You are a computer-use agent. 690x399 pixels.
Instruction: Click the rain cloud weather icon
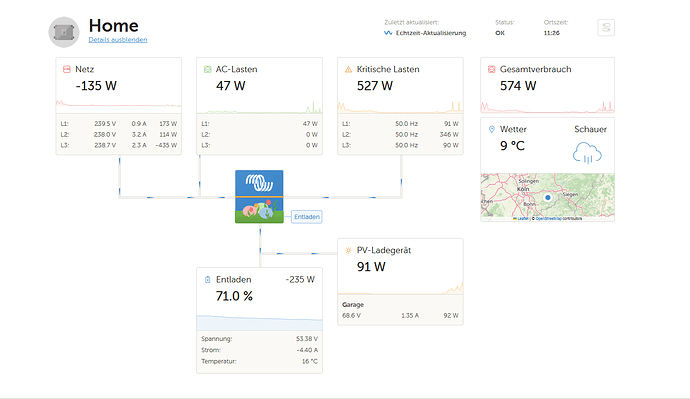[x=587, y=153]
